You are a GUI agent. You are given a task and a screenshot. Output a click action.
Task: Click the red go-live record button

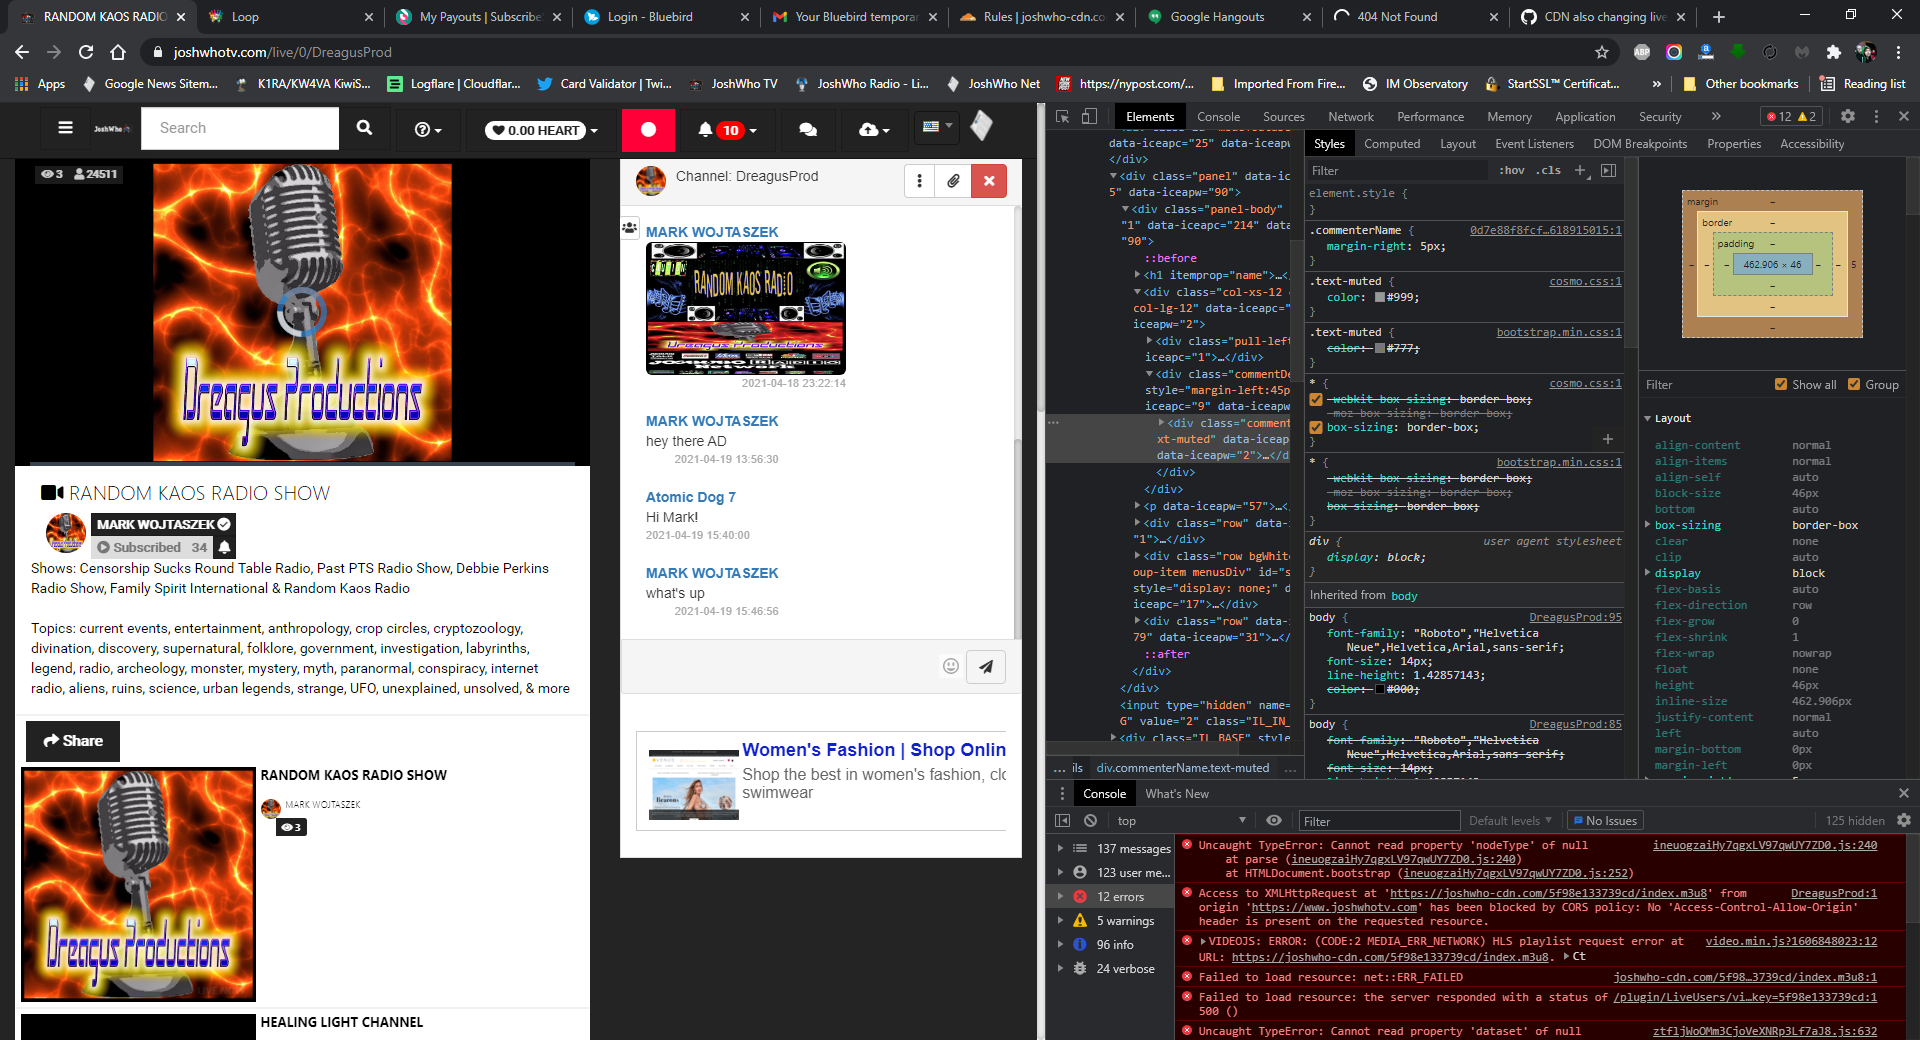(648, 130)
